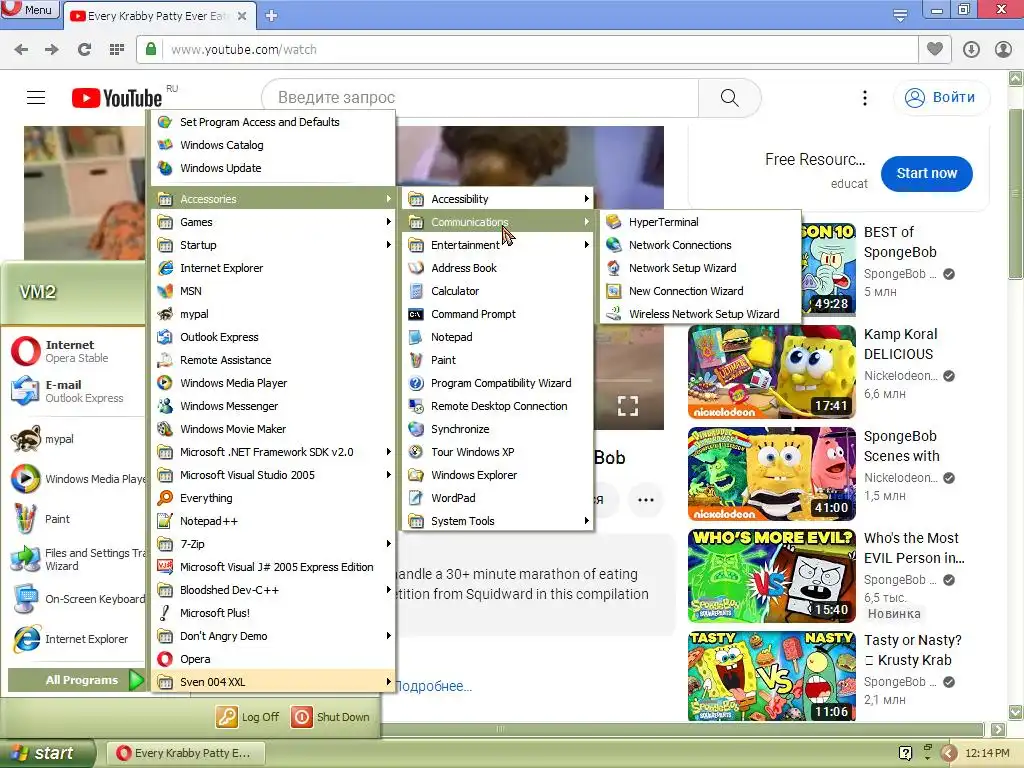Select Accessories in All Programs
Screen dimensions: 1024x768
[274, 199]
